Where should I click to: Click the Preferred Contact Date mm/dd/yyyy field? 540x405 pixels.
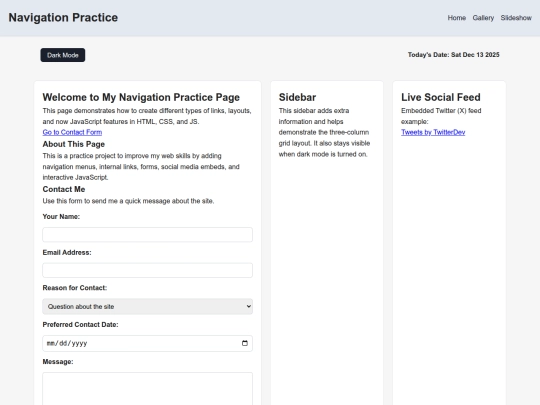pyautogui.click(x=147, y=343)
